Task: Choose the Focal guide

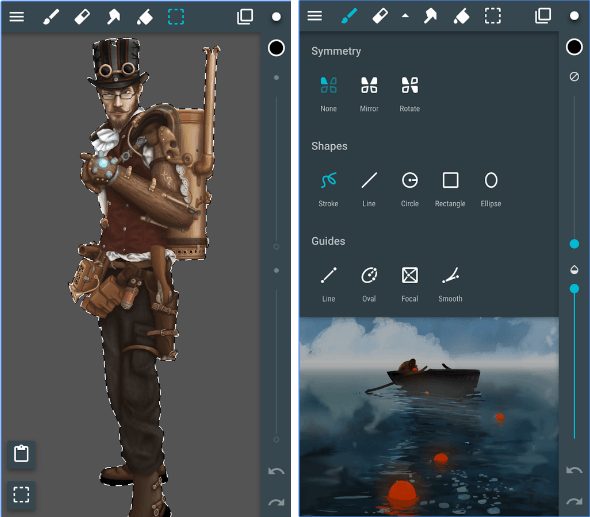Action: 409,284
